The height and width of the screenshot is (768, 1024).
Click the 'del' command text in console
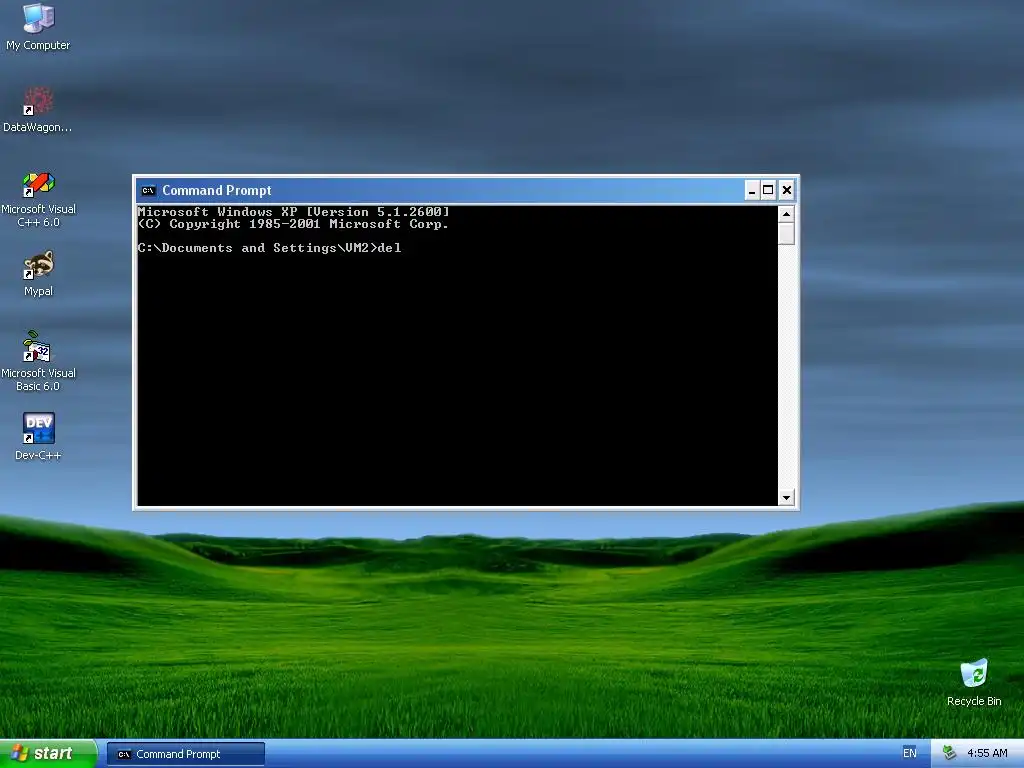(x=390, y=248)
